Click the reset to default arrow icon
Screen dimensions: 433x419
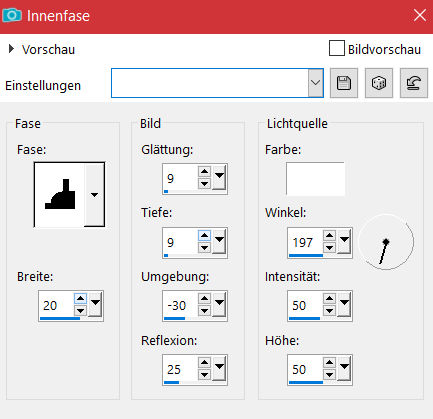click(414, 83)
